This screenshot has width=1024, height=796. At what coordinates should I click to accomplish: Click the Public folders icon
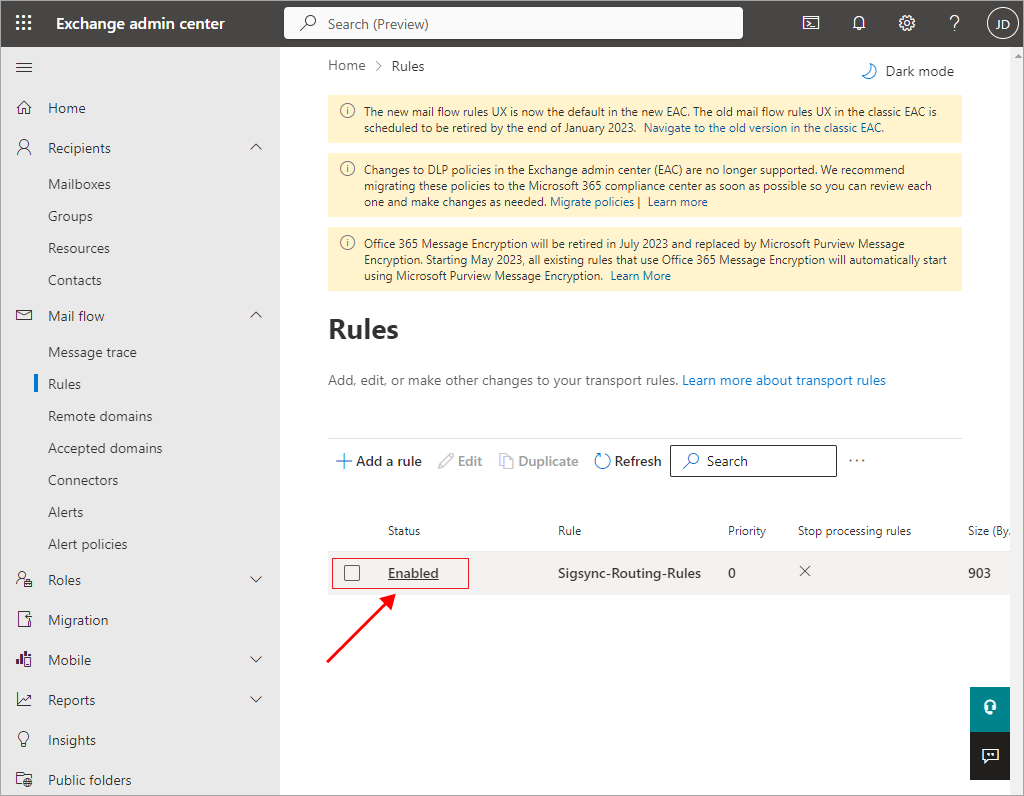[x=24, y=779]
